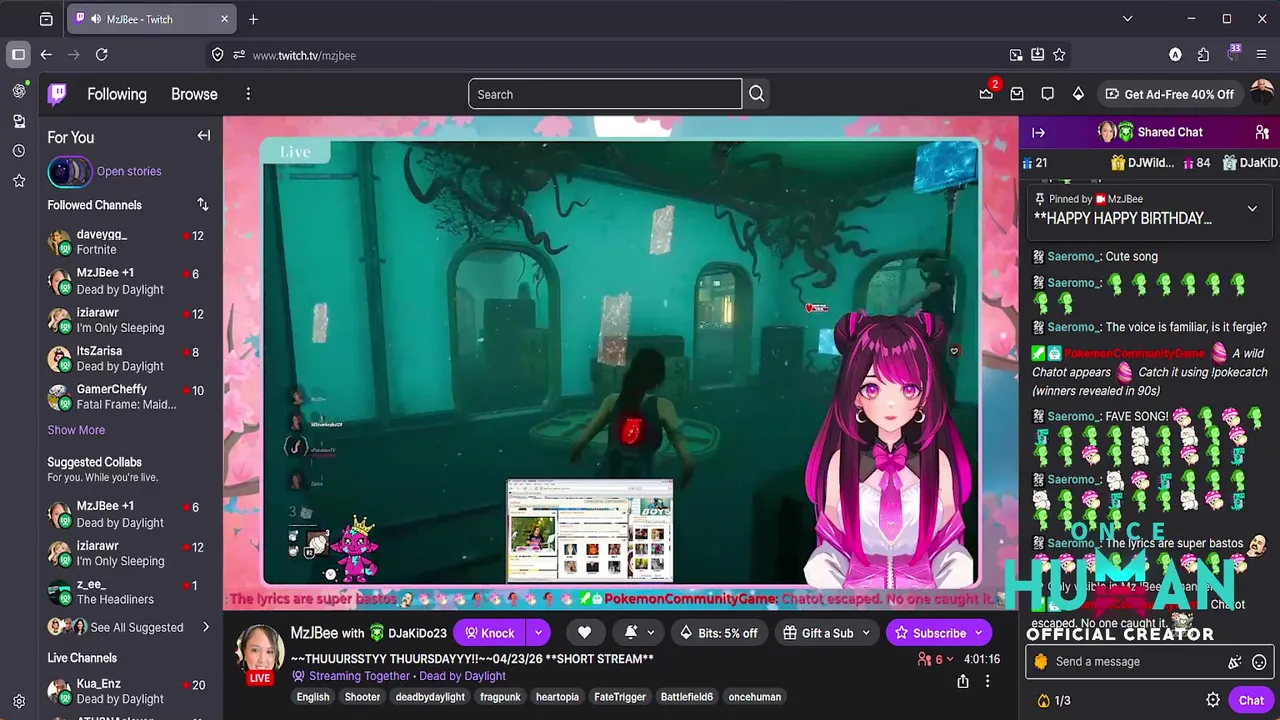Open the list all tabs chevron

pos(1127,19)
